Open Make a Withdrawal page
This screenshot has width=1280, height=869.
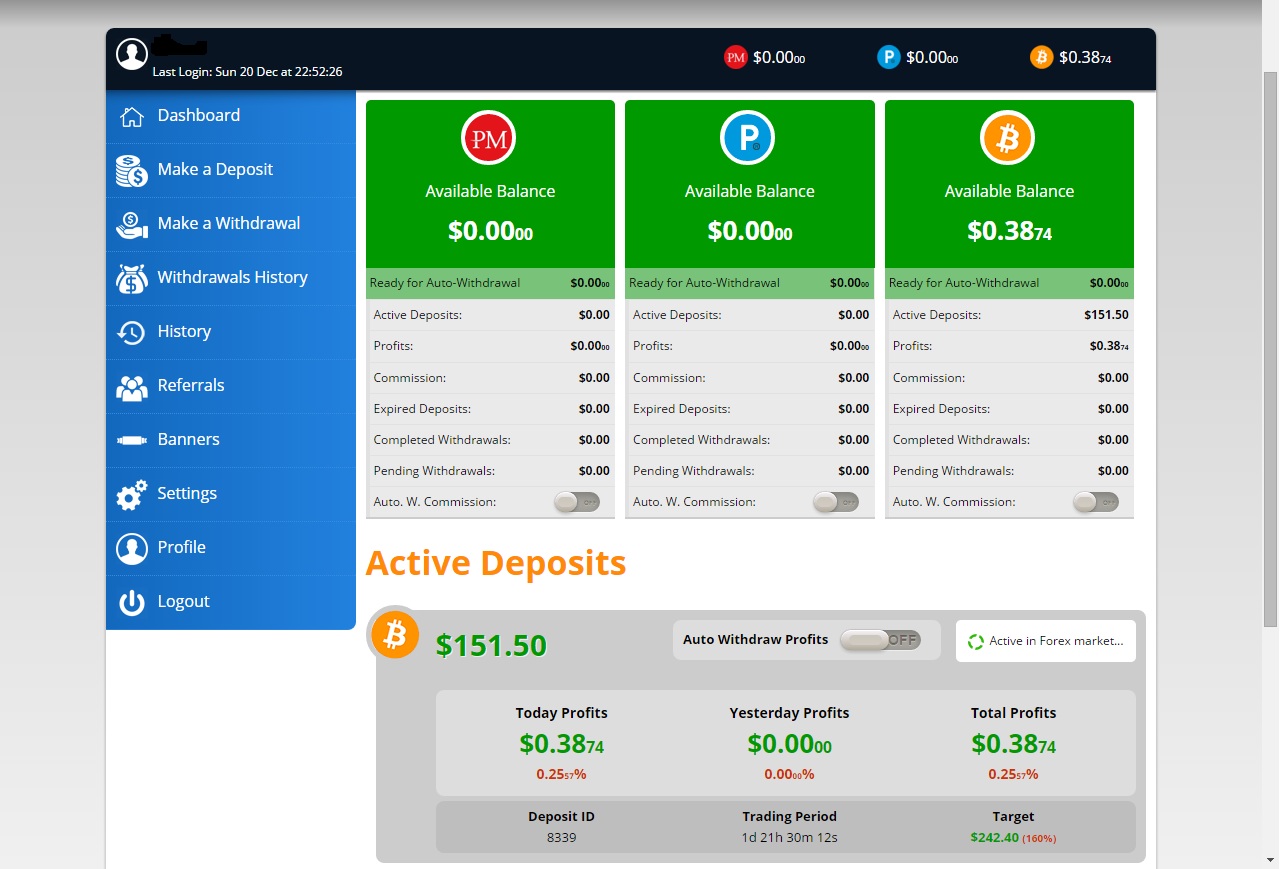coord(228,224)
